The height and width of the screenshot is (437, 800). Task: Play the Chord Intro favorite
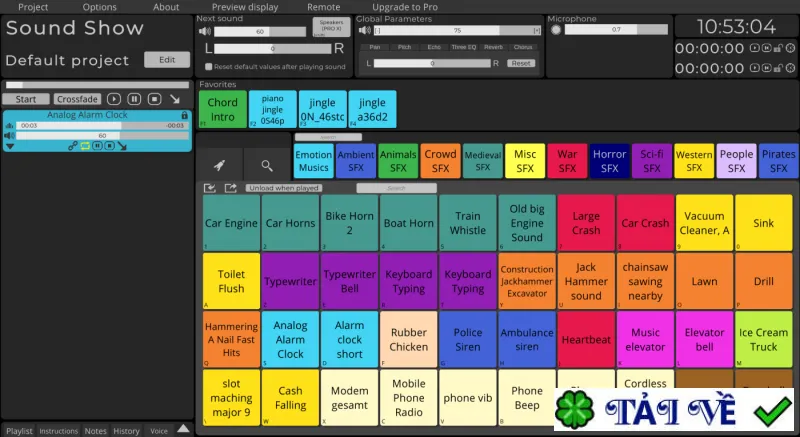222,109
